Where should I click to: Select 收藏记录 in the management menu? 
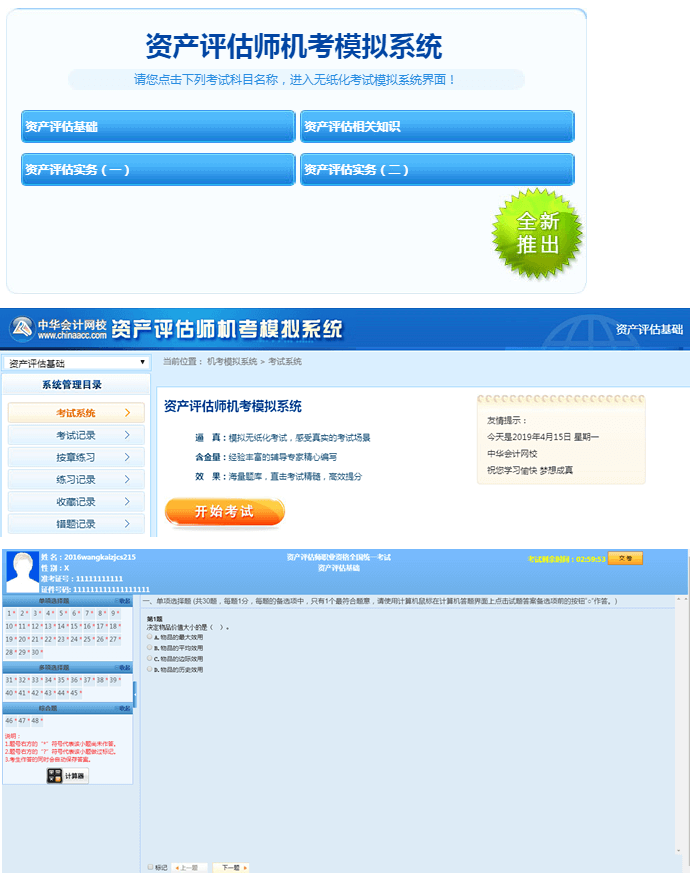coord(76,502)
